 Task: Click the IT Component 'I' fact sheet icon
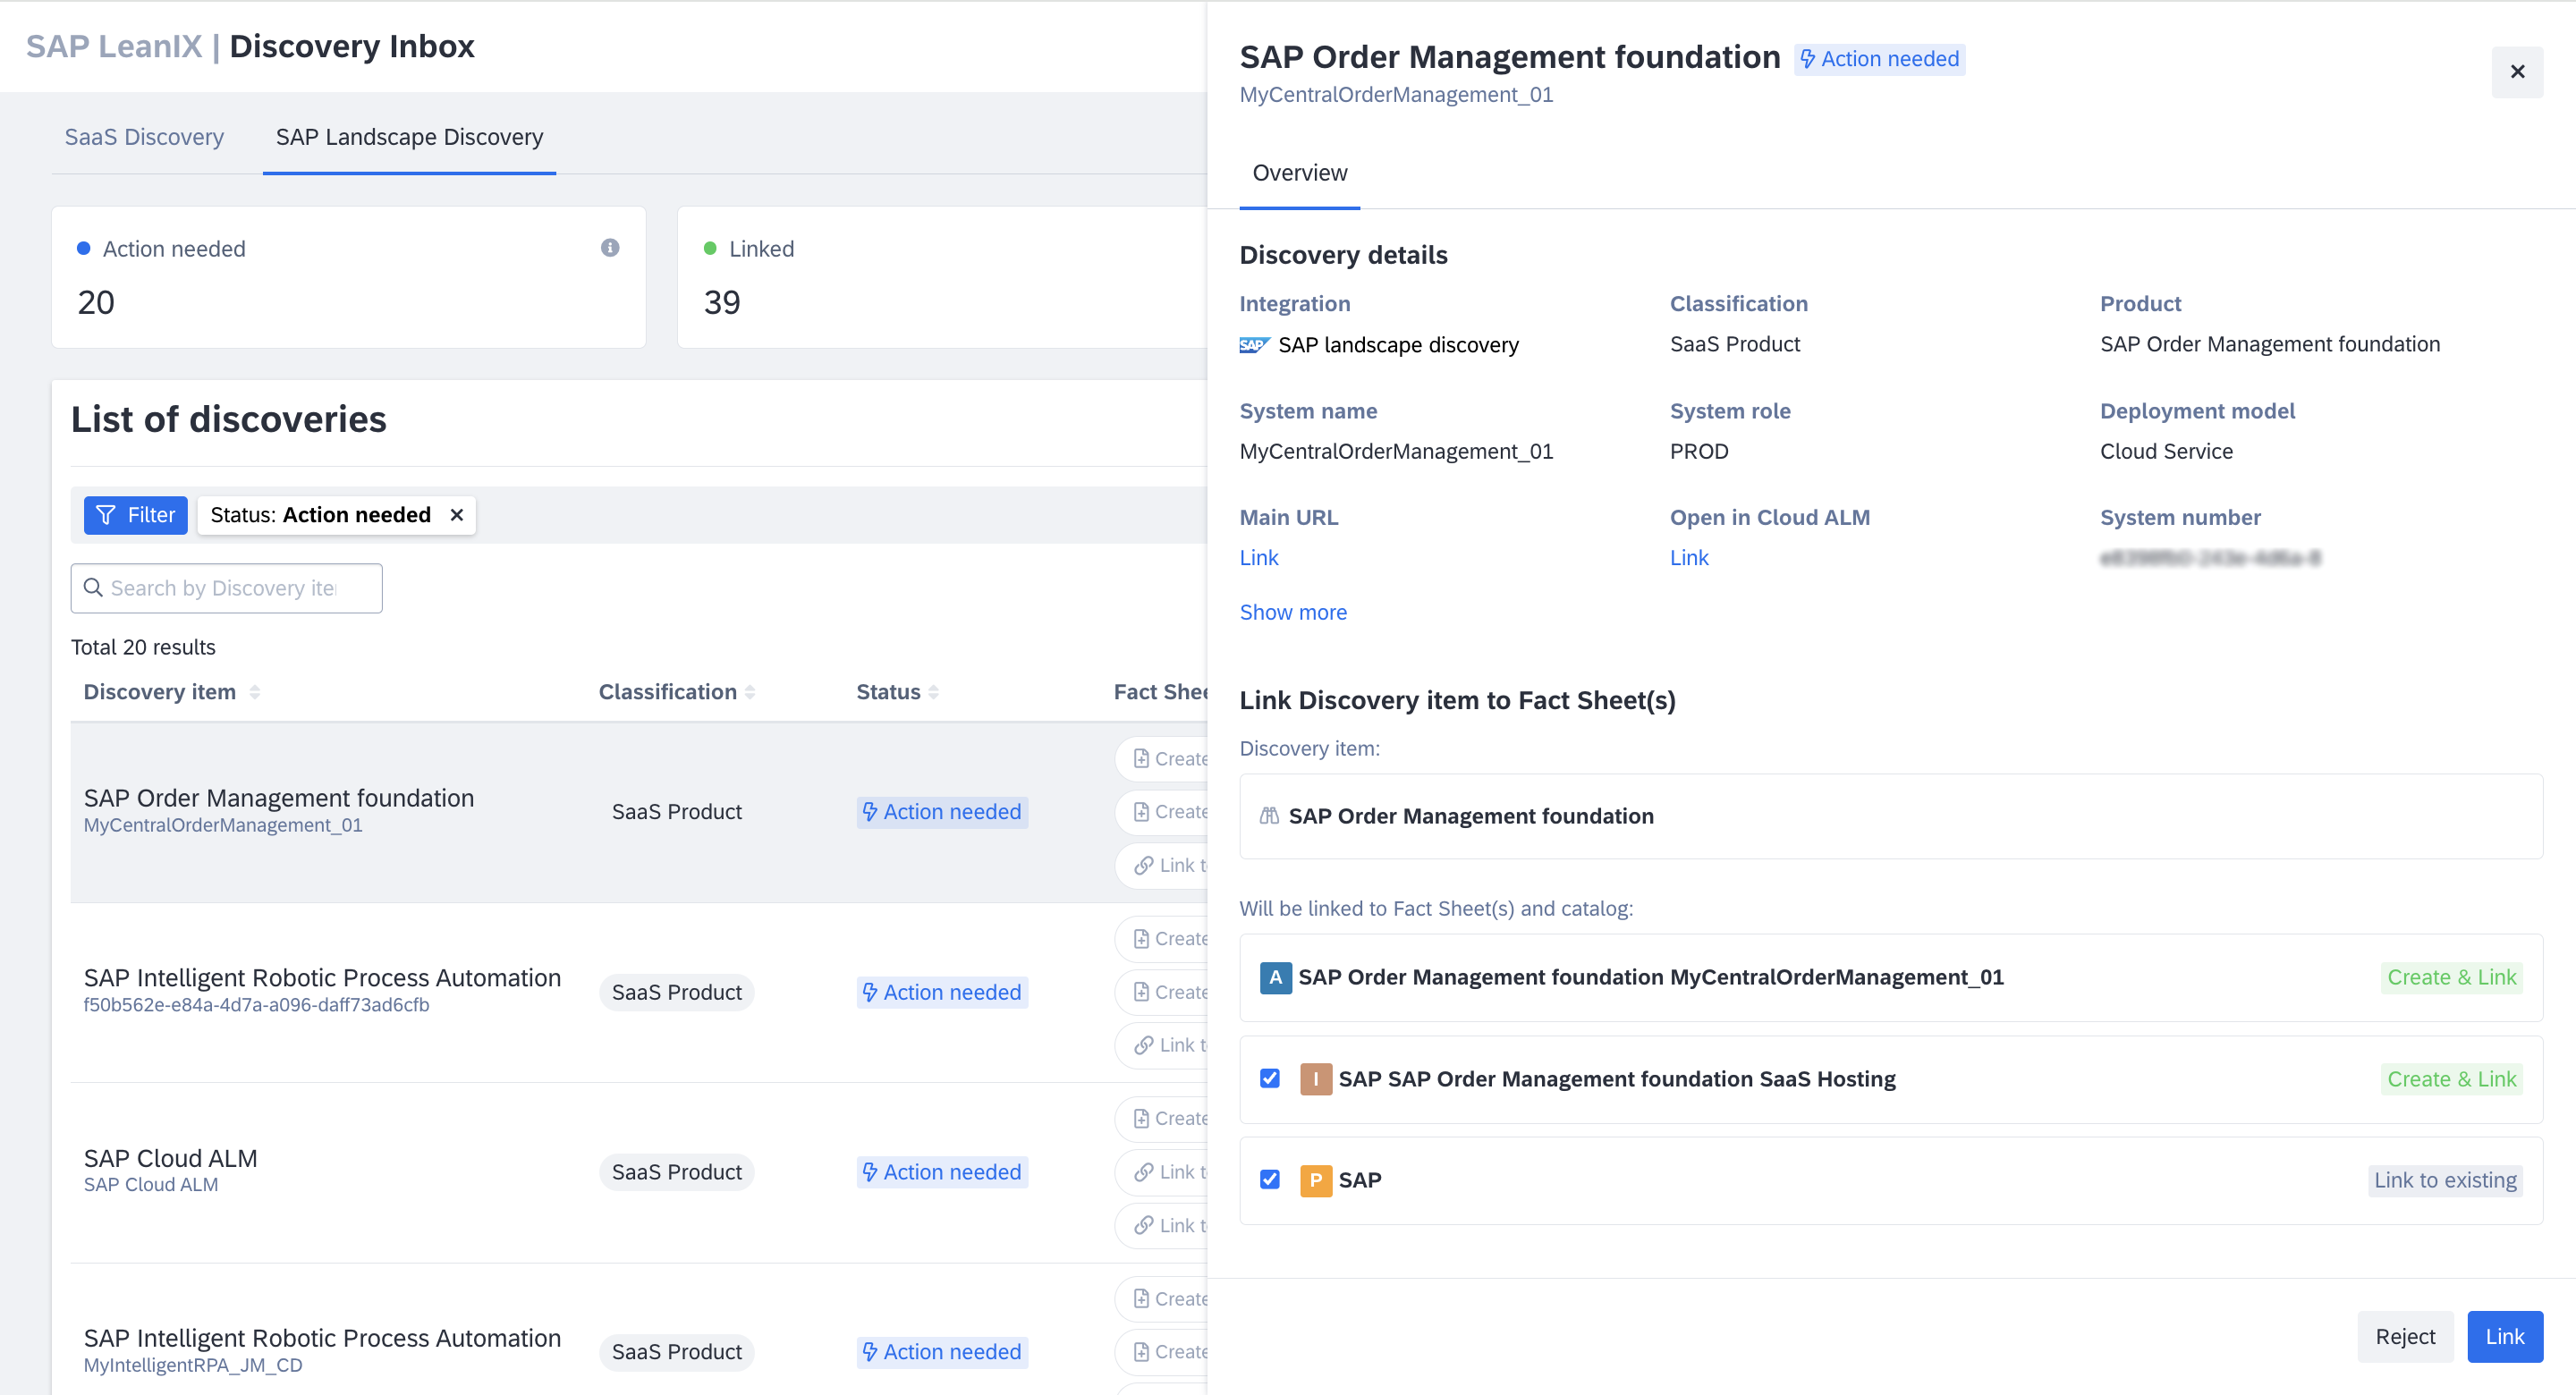[x=1315, y=1079]
